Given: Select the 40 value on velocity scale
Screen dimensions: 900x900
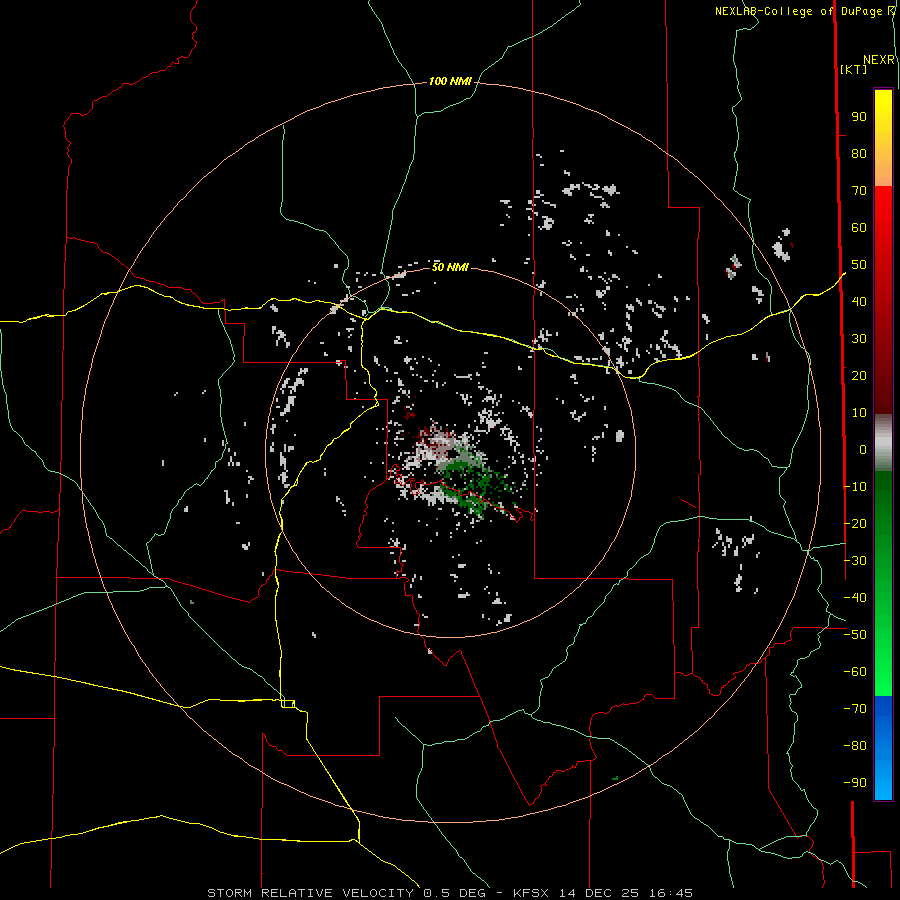Looking at the screenshot, I should point(859,302).
